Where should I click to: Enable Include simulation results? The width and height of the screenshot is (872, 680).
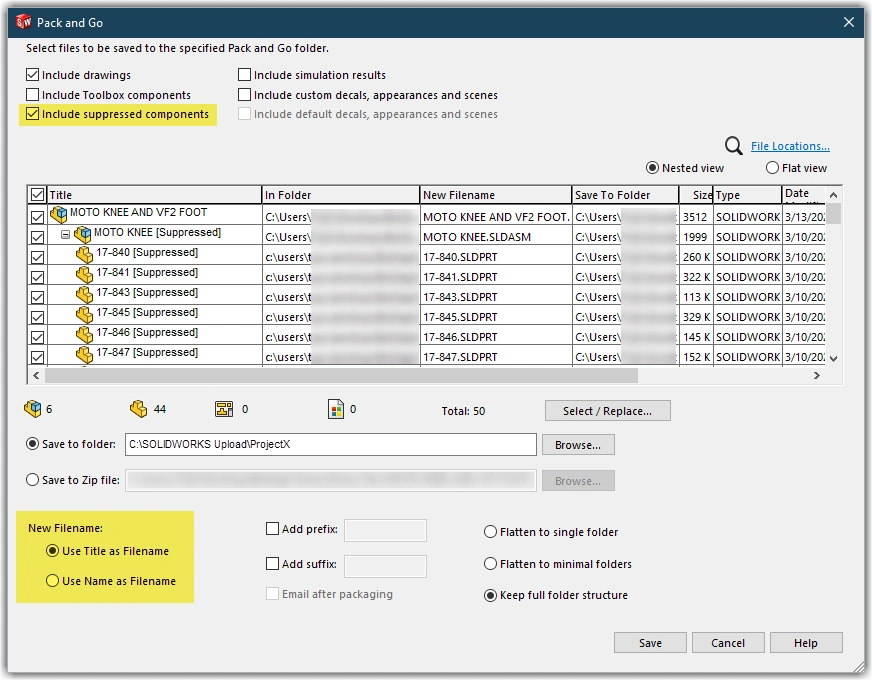[x=244, y=75]
